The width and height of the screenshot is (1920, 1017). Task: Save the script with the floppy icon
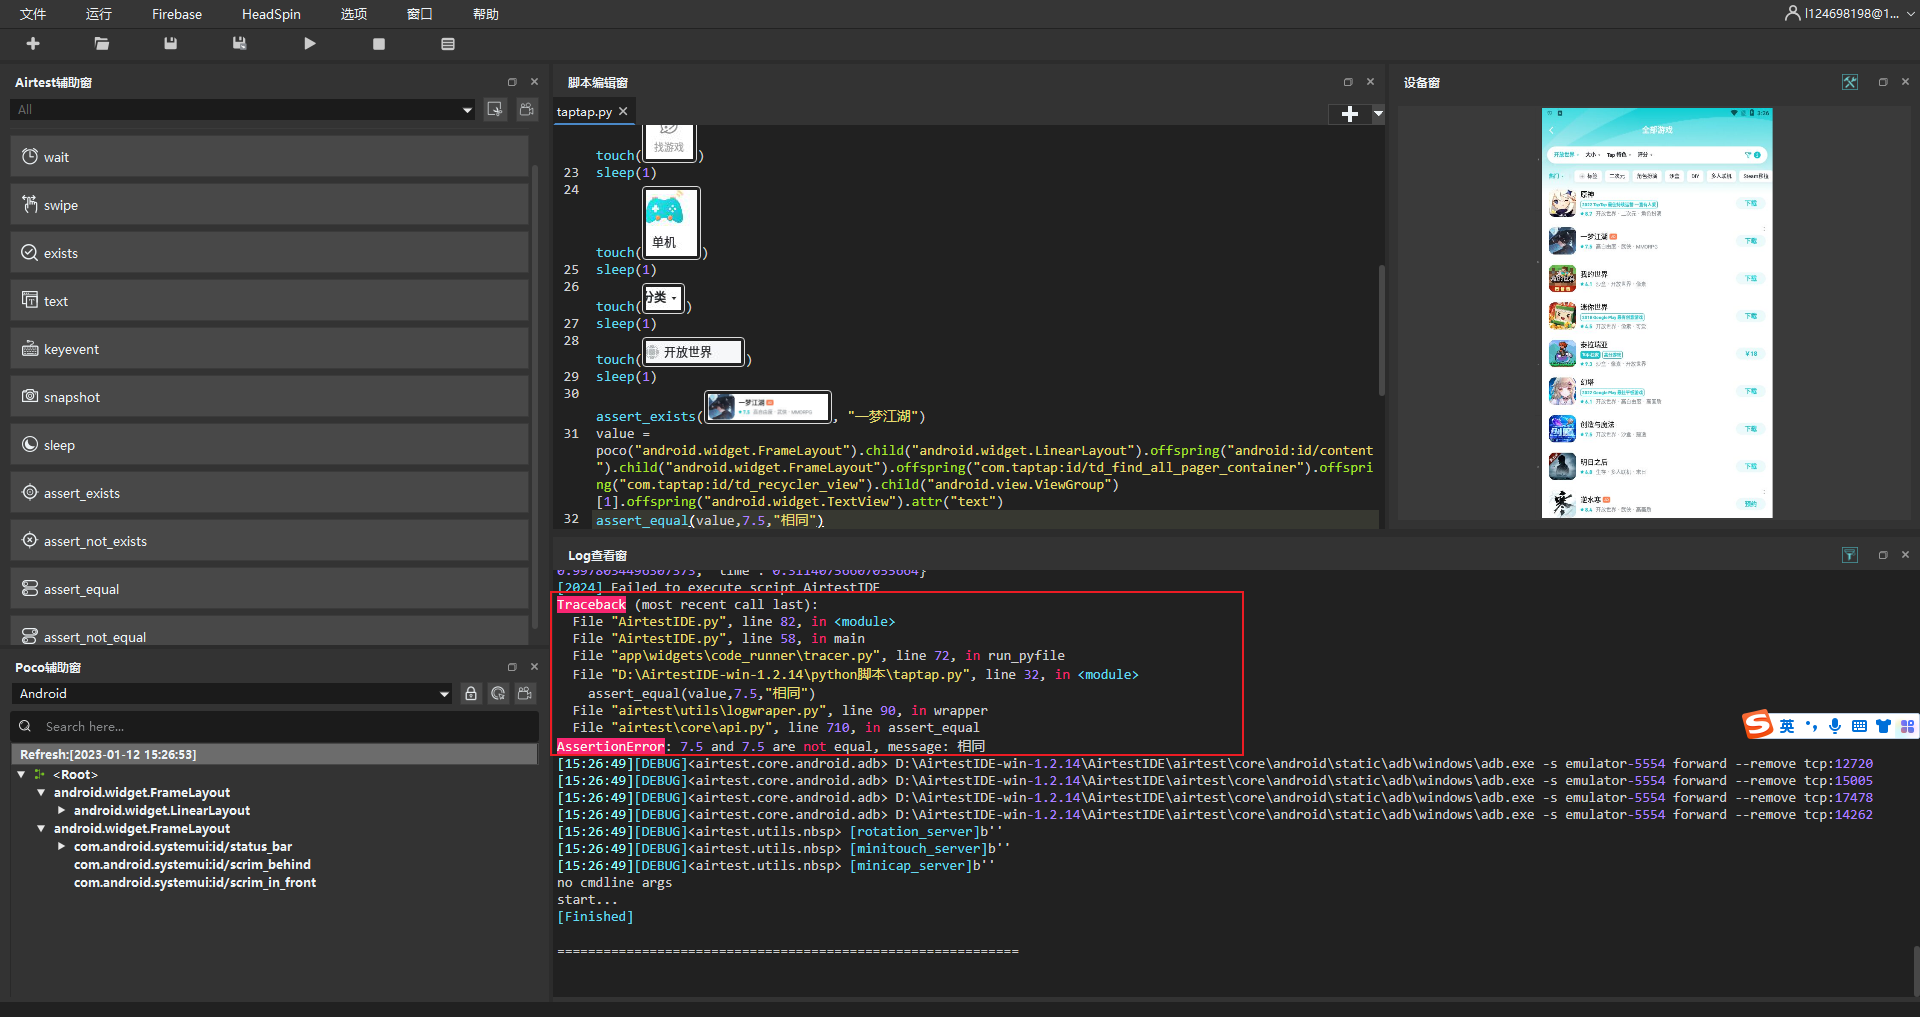pos(171,44)
